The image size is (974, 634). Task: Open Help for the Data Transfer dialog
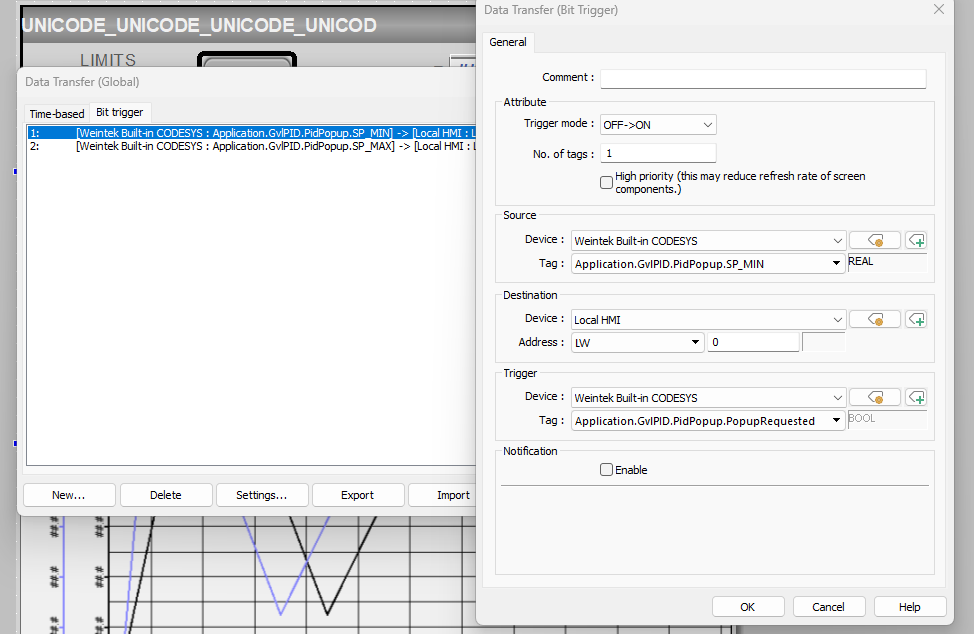tap(910, 607)
